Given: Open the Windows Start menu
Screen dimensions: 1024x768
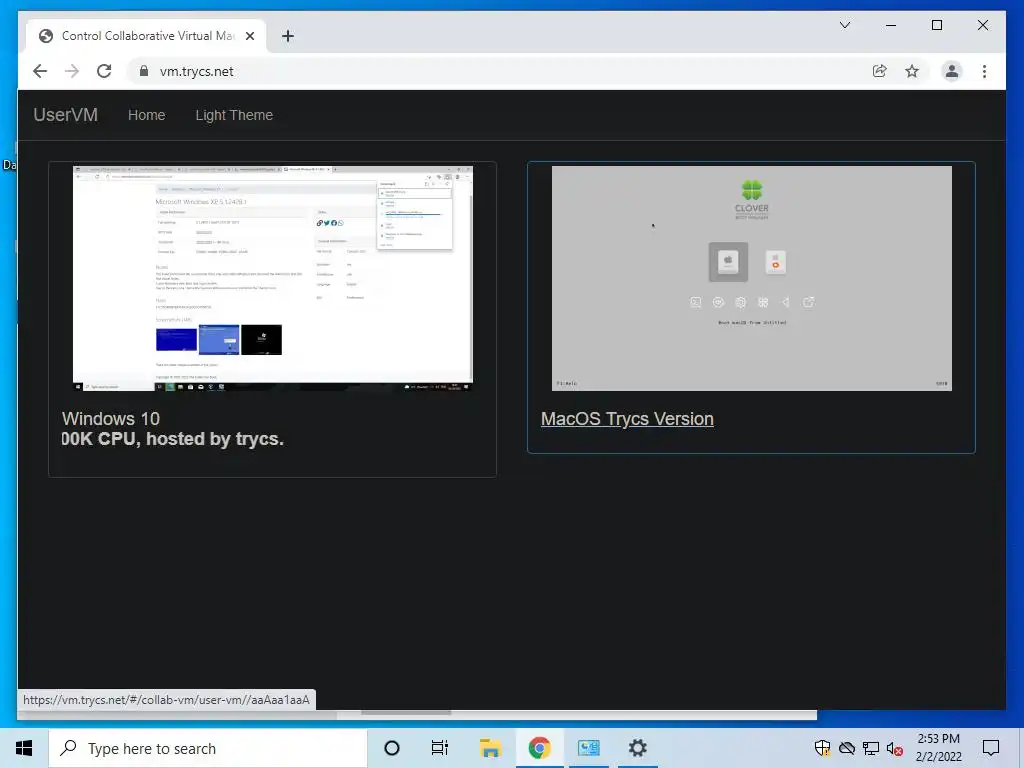Looking at the screenshot, I should tap(24, 748).
